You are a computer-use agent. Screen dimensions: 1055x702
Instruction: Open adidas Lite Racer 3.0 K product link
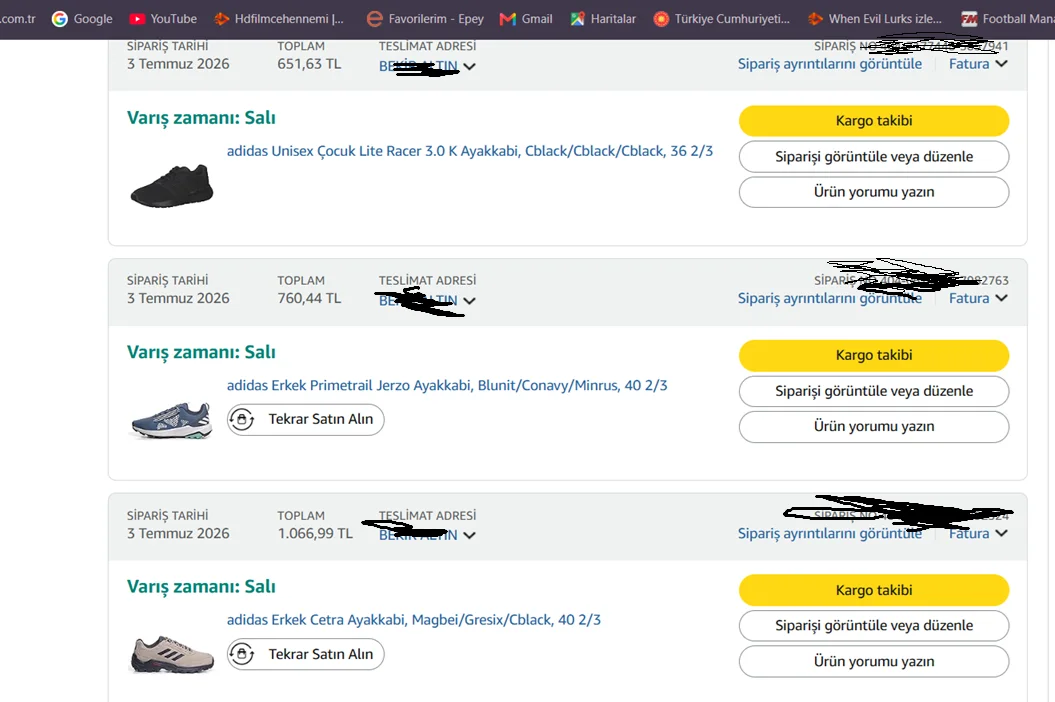click(x=470, y=151)
